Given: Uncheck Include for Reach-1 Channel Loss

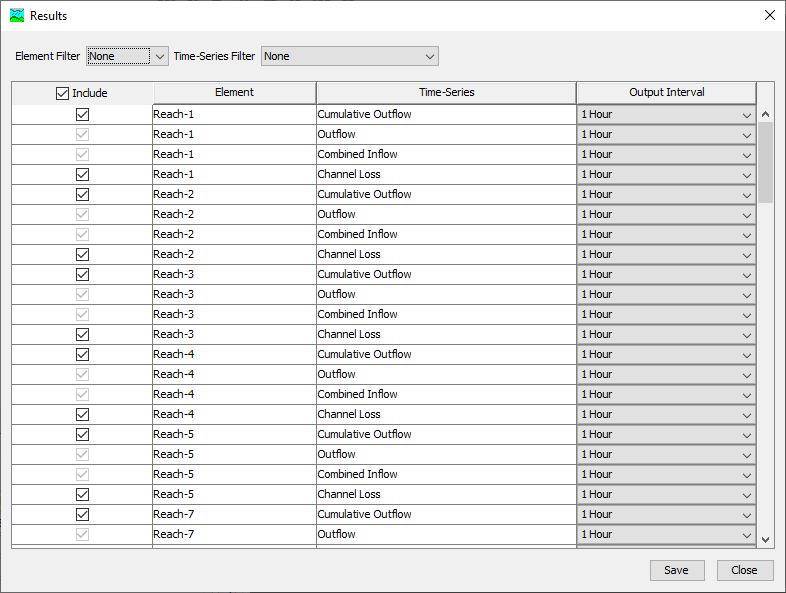Looking at the screenshot, I should click(x=82, y=174).
